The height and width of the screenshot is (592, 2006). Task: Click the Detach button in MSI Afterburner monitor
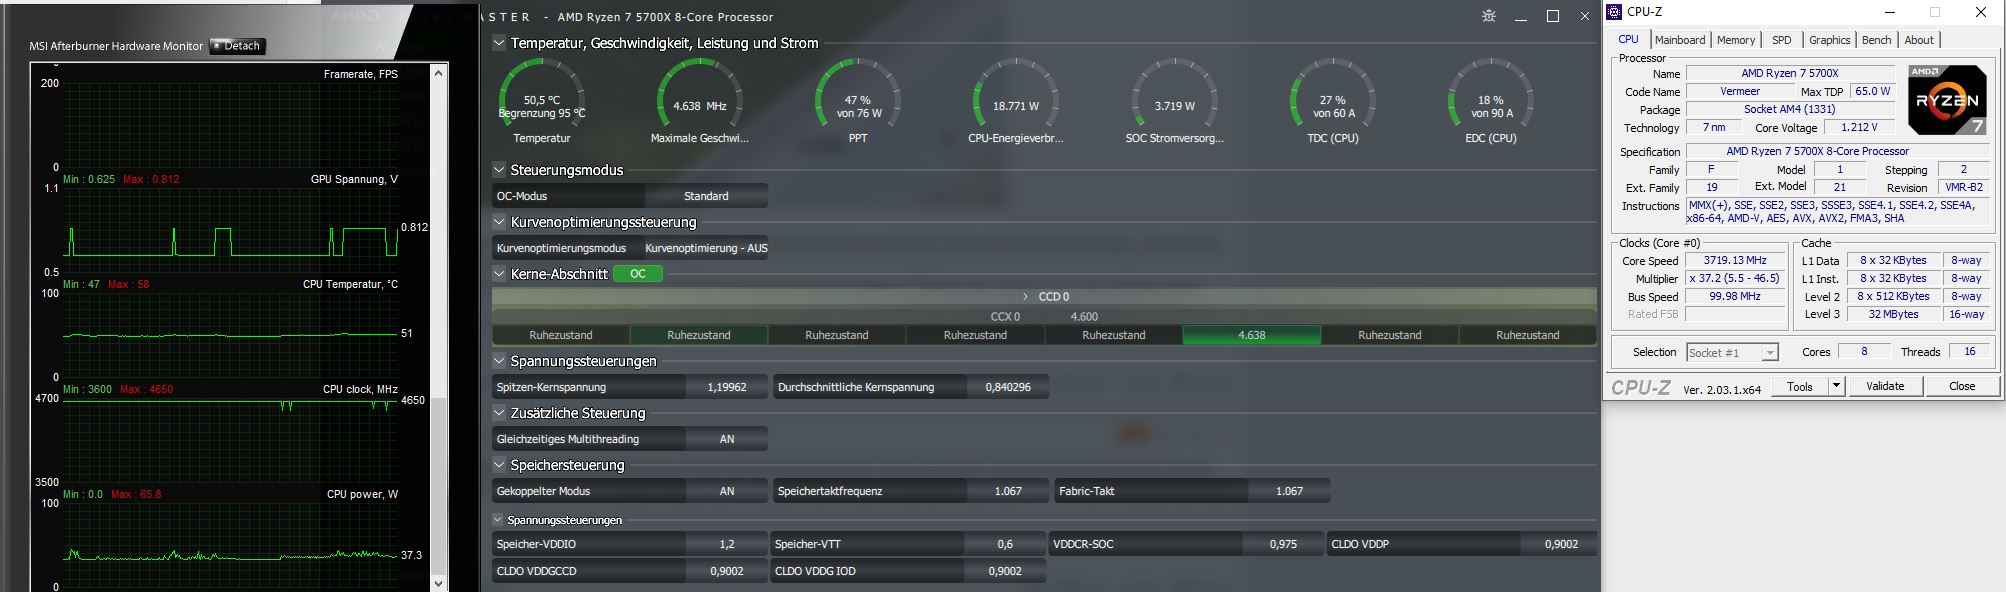(x=237, y=46)
